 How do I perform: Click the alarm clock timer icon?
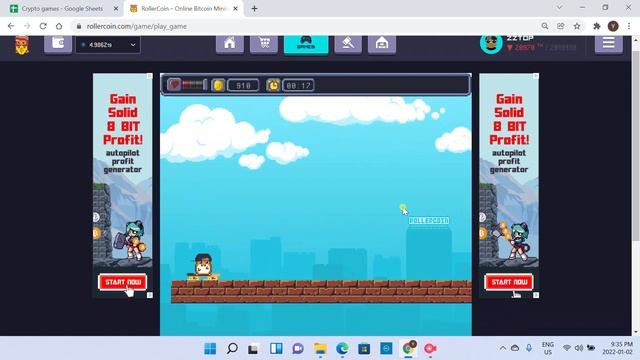pos(273,85)
